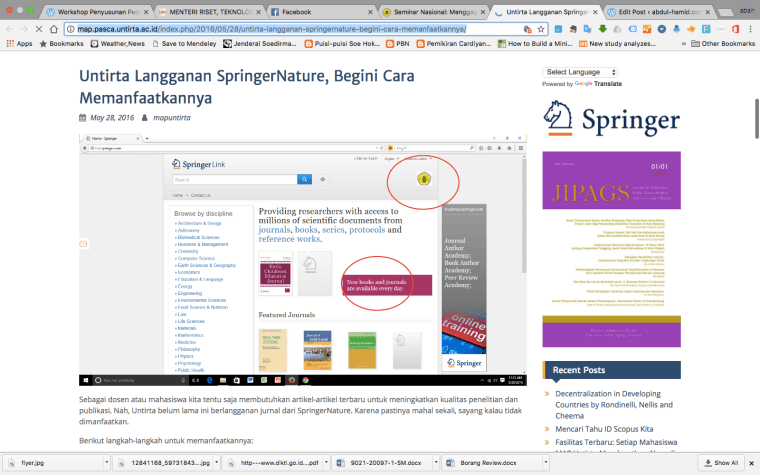Show hidden bookmarks via the chevron
This screenshot has height=475, width=760.
[683, 44]
